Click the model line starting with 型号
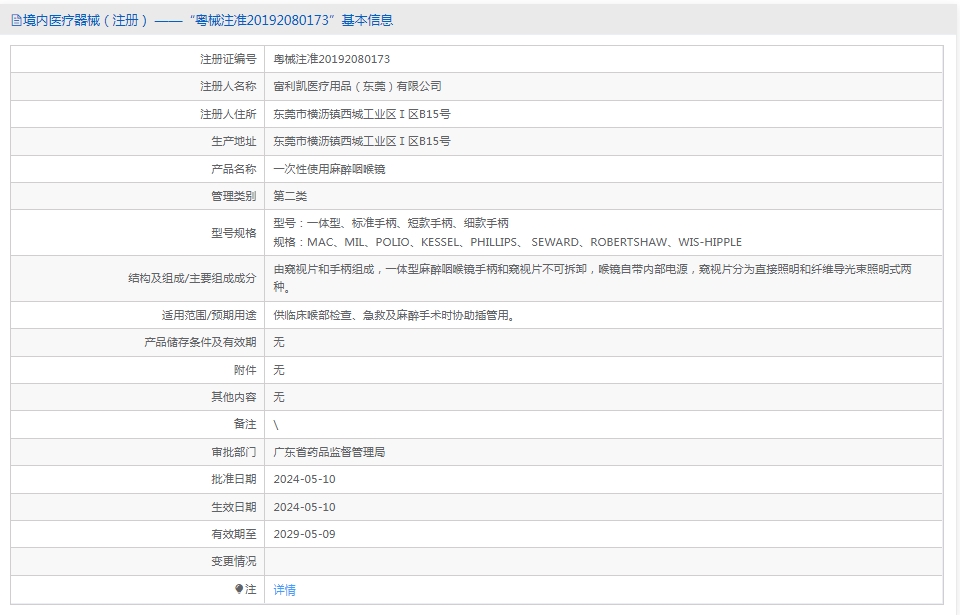This screenshot has width=960, height=615. 391,223
